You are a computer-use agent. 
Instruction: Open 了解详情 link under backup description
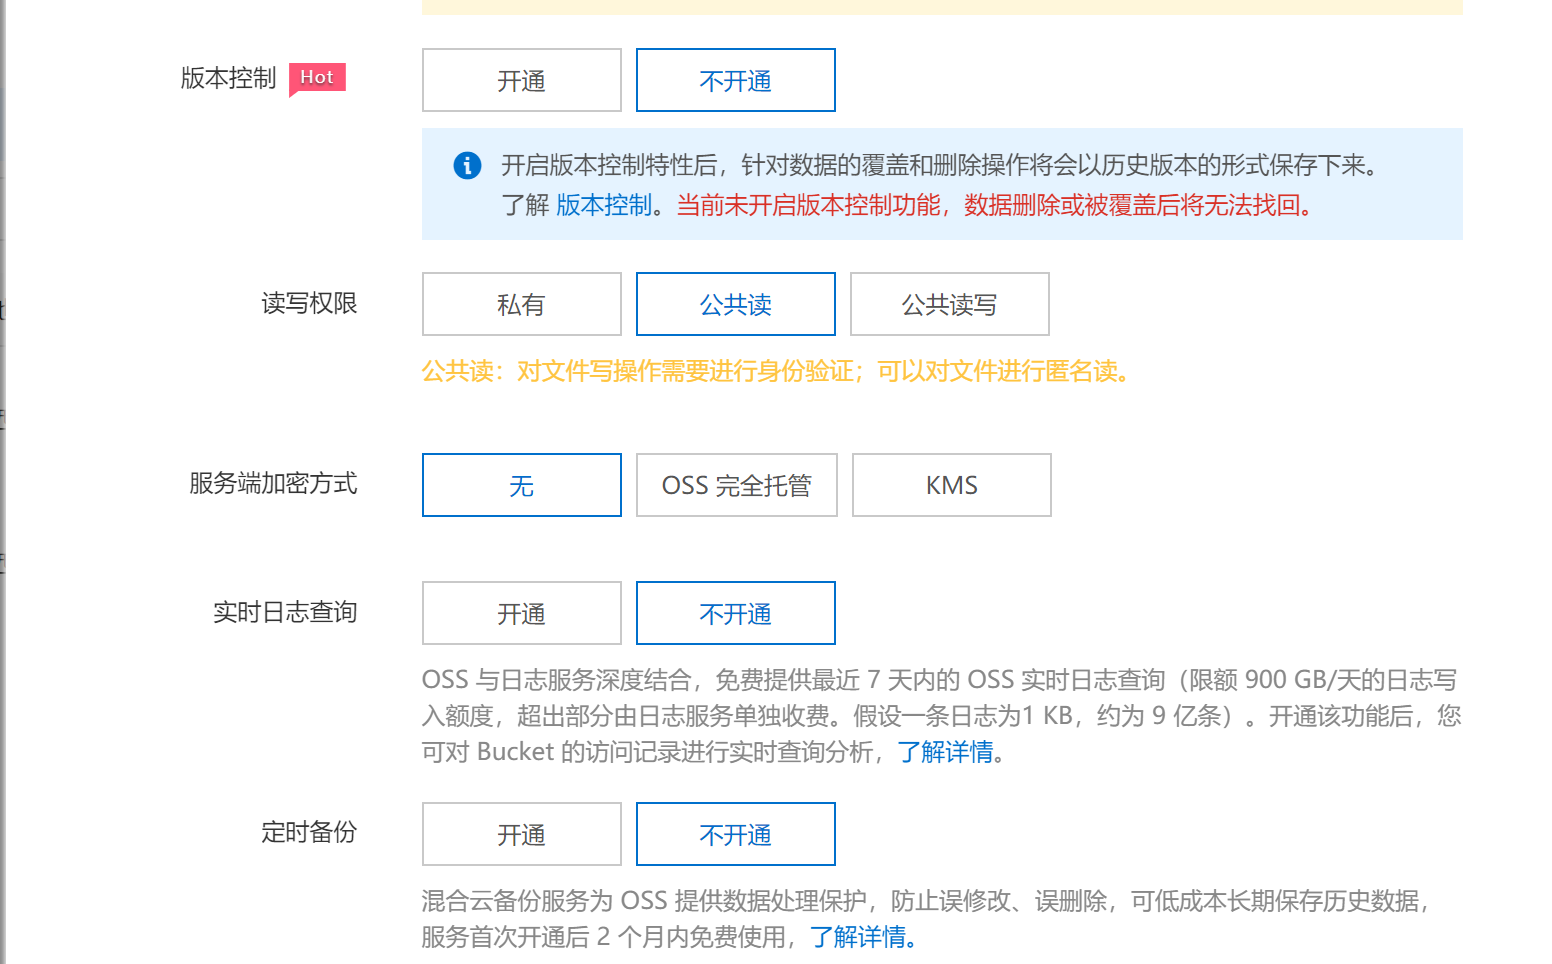coord(858,937)
